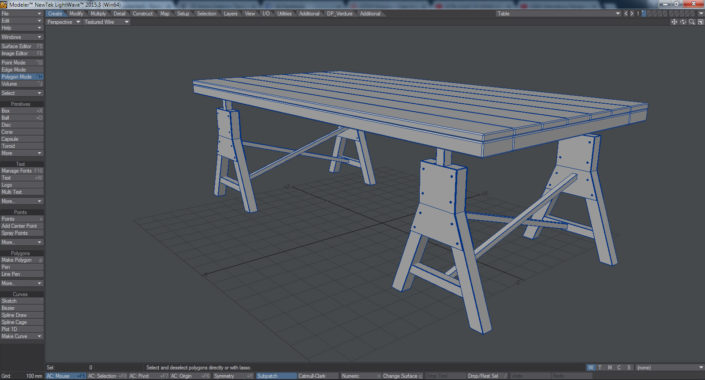This screenshot has height=380, width=705.
Task: Toggle Polygon Mode selection
Action: (22, 77)
